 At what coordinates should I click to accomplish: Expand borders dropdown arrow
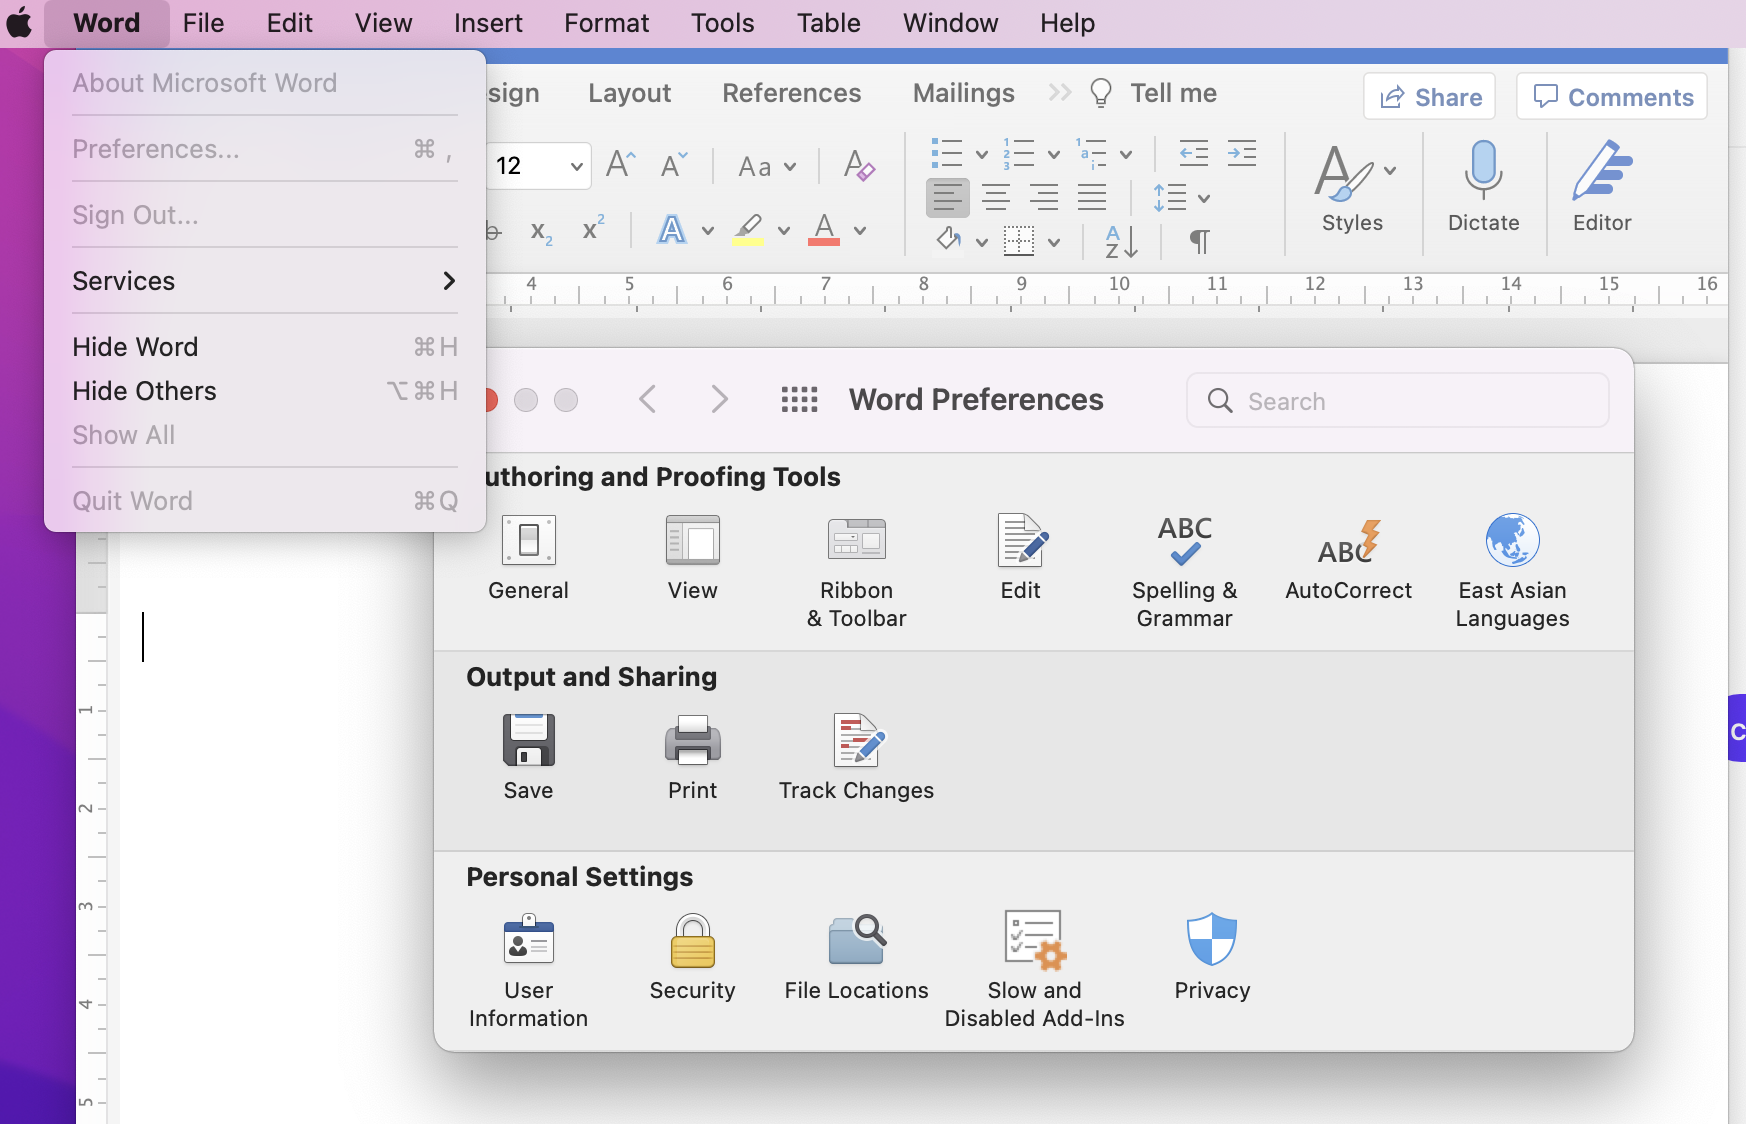click(x=1054, y=242)
